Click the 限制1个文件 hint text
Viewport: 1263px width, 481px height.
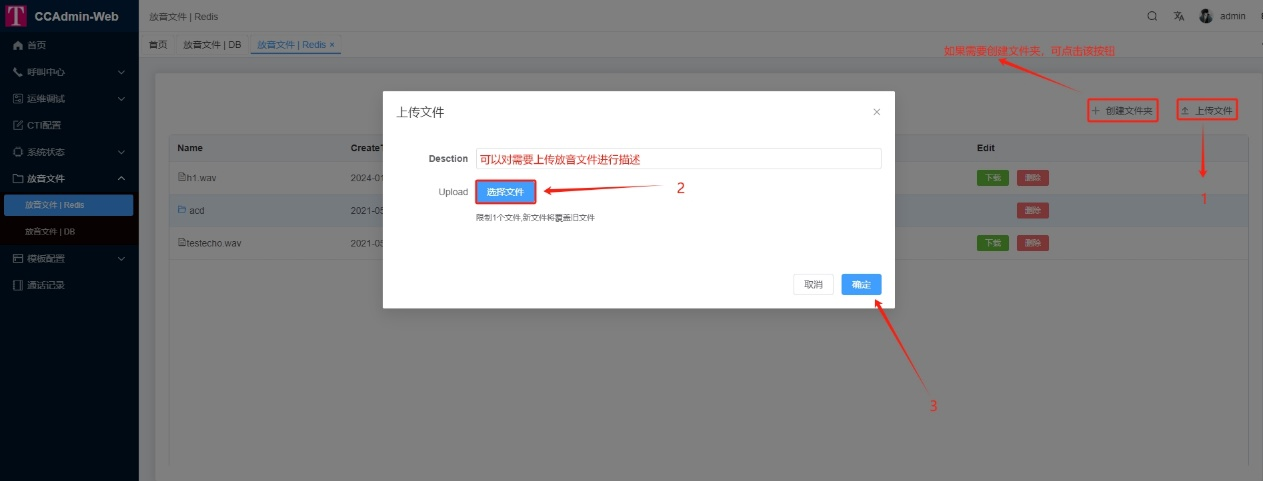(535, 217)
